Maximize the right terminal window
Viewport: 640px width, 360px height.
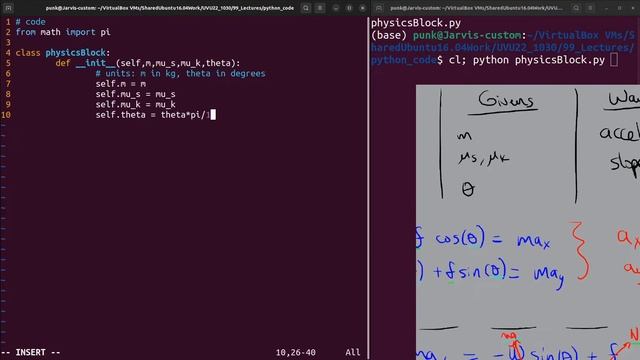pos(620,8)
